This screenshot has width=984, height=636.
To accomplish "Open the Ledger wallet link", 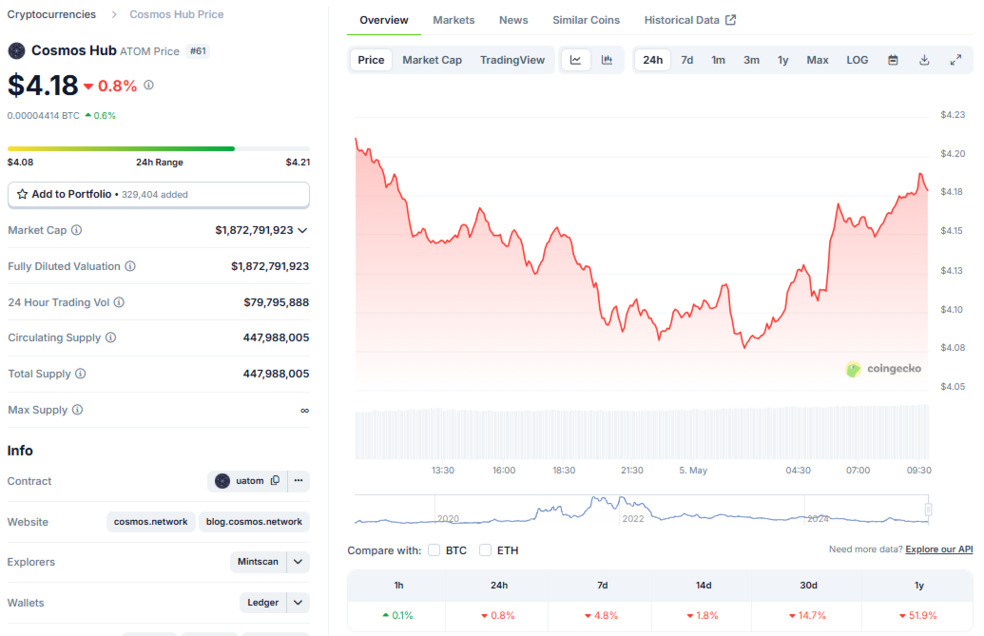I will click(263, 603).
